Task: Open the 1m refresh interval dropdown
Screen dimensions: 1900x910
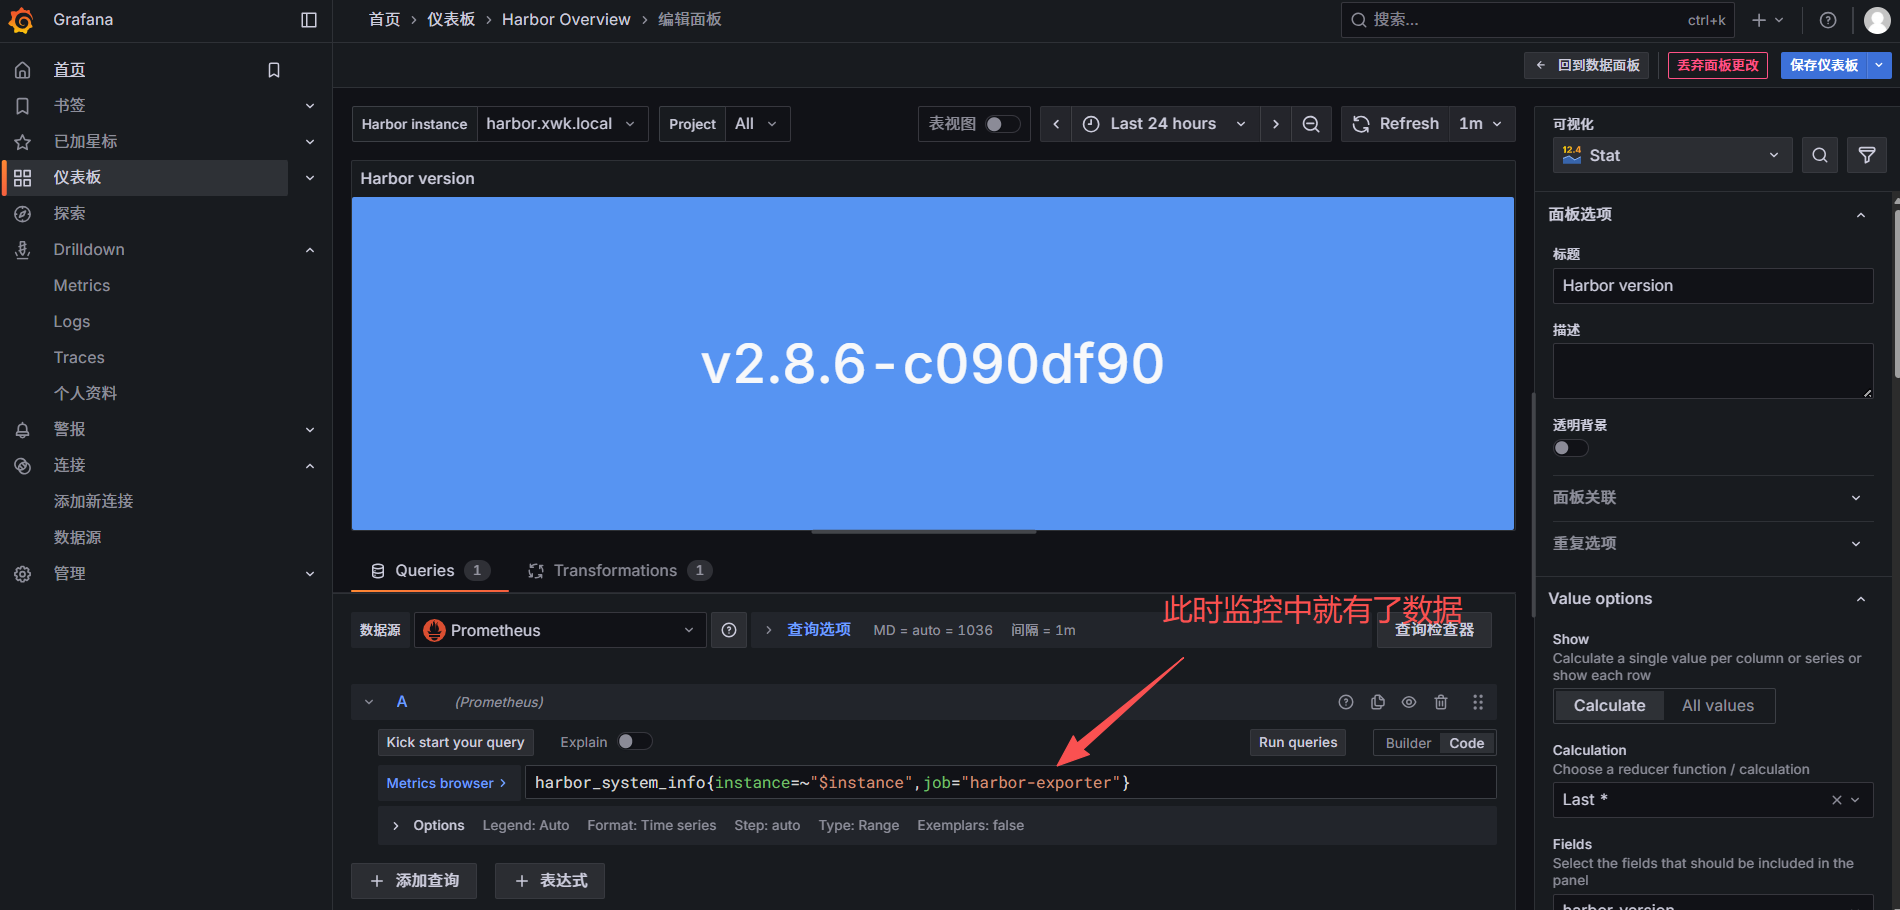Action: 1481,124
